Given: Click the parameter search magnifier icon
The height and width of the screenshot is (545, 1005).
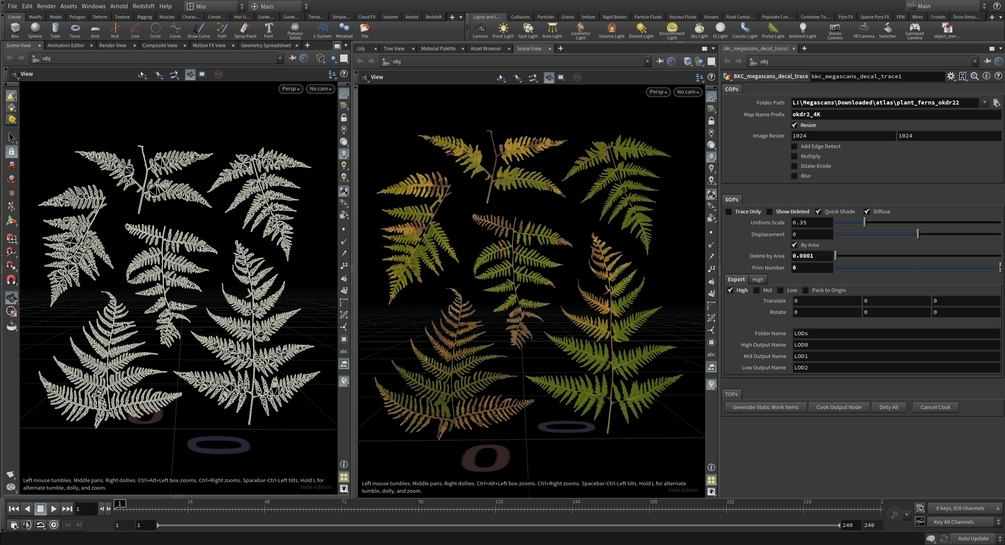Looking at the screenshot, I should (974, 76).
